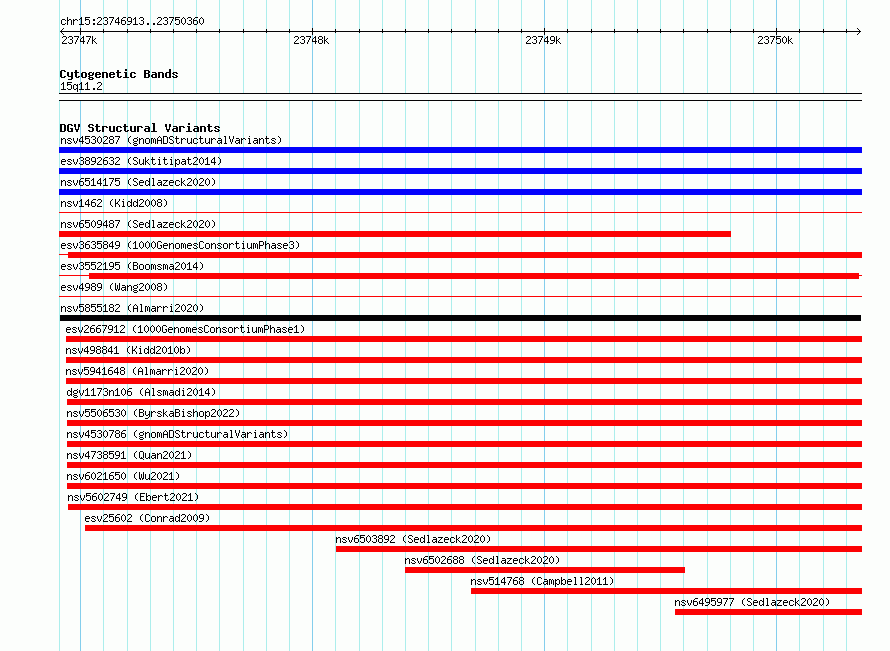Click the DGV Structural Variants track title

tap(140, 128)
